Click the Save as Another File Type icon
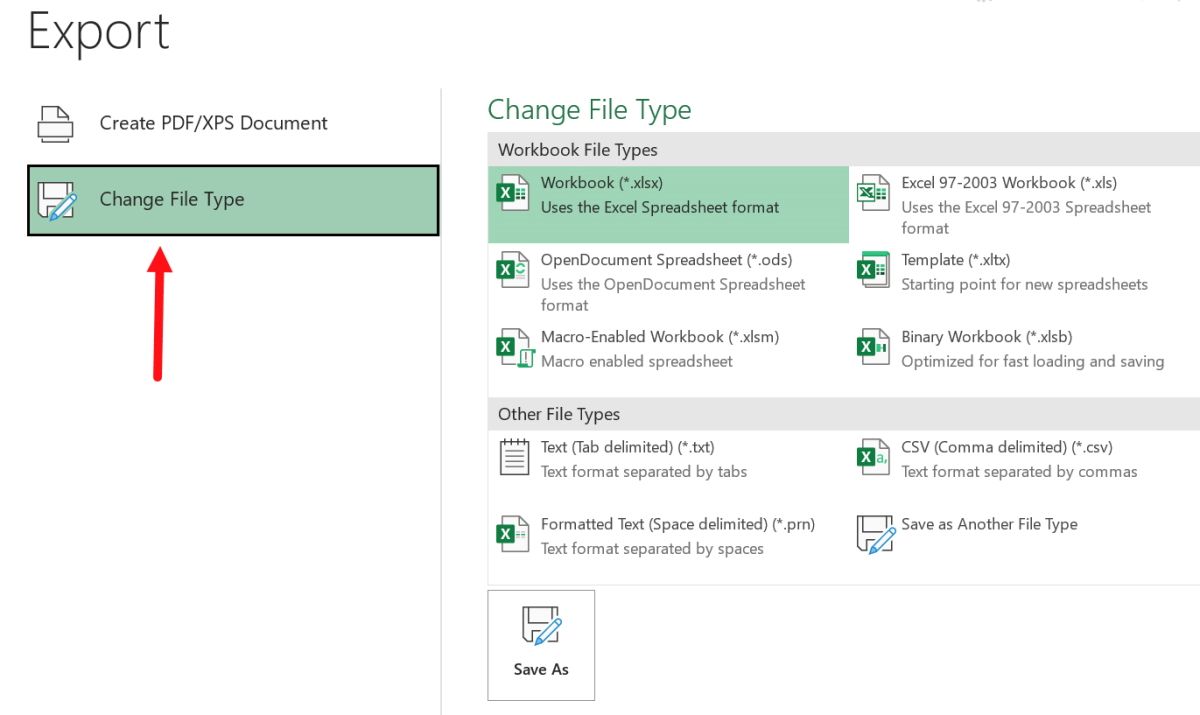This screenshot has width=1200, height=715. coord(874,534)
